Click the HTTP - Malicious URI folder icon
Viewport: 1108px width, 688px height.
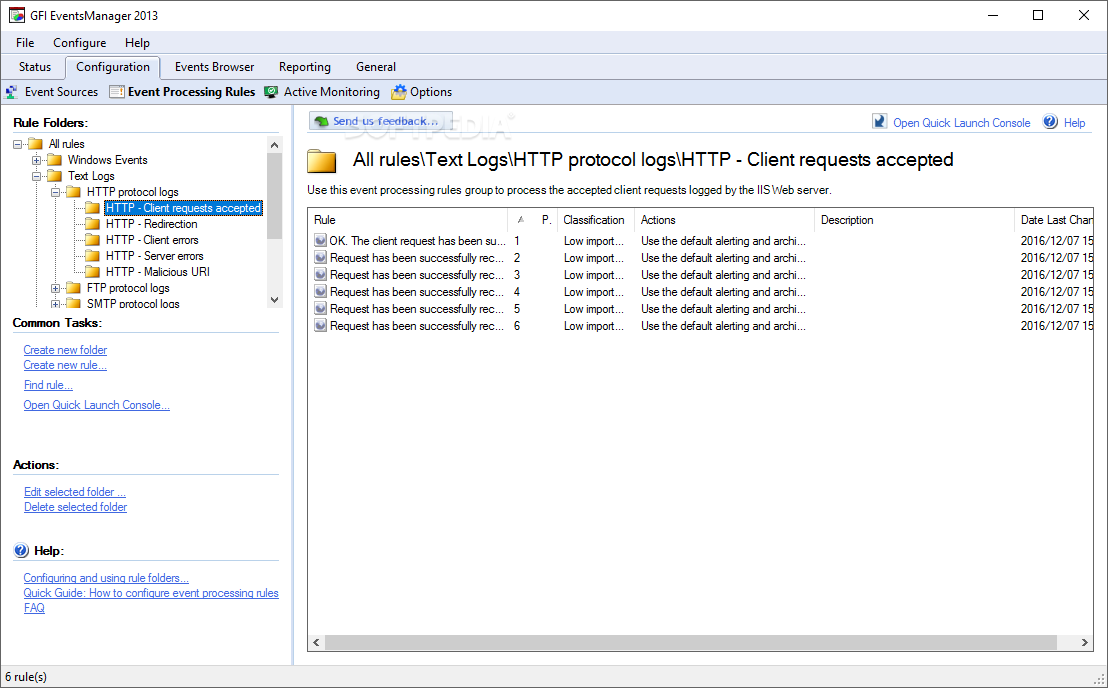[93, 272]
